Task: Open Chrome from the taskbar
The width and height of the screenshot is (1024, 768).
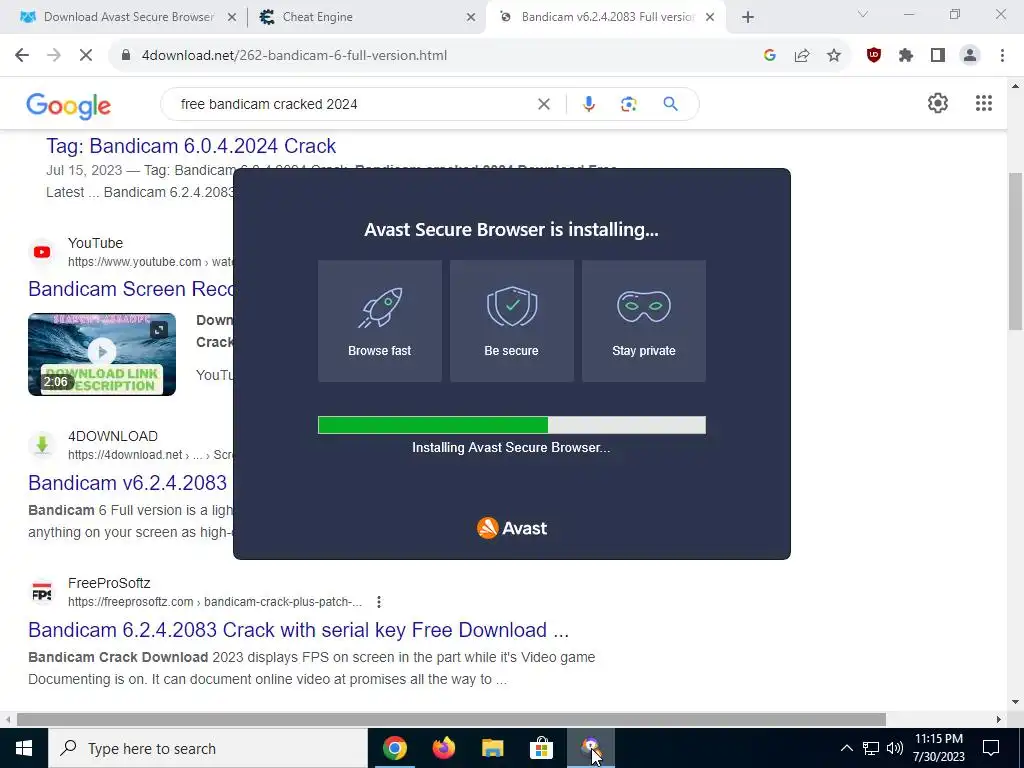Action: tap(394, 748)
